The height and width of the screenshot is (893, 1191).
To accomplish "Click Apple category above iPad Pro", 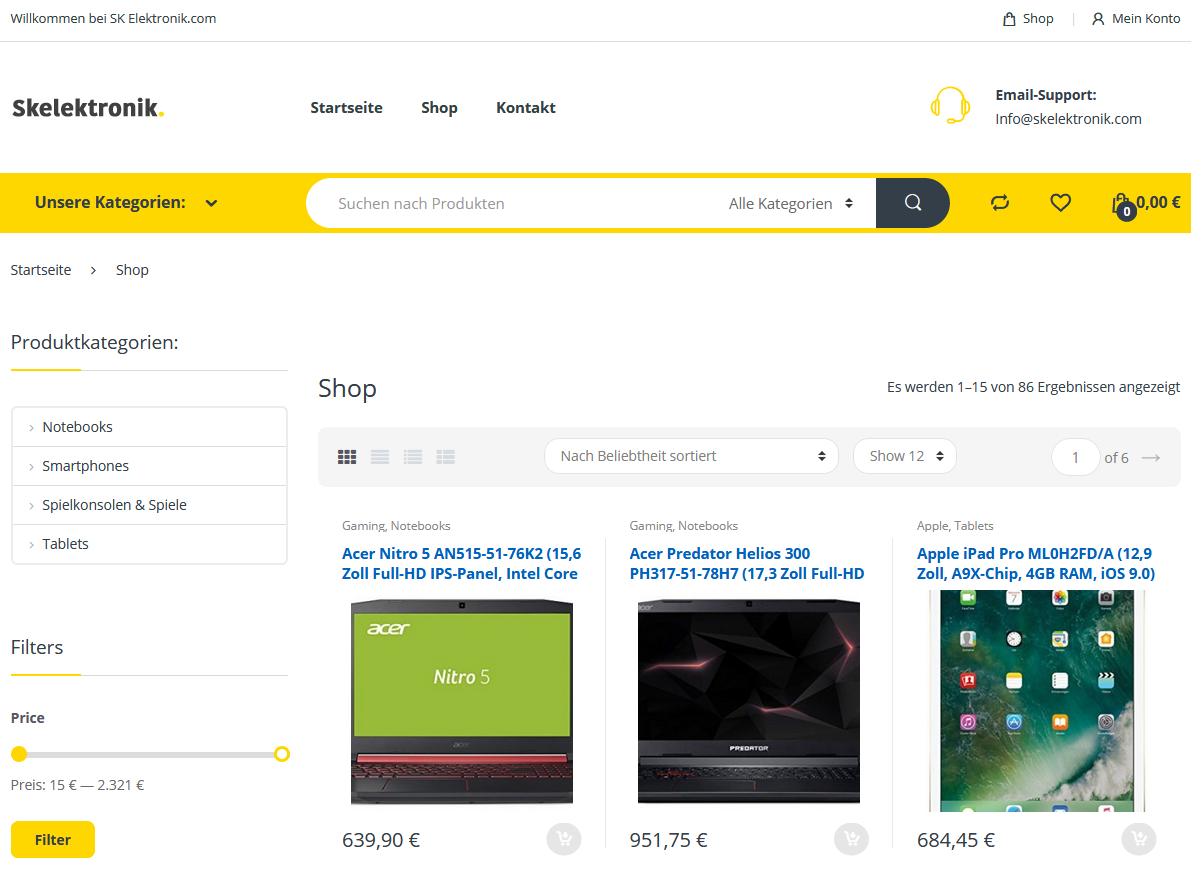I will tap(932, 525).
